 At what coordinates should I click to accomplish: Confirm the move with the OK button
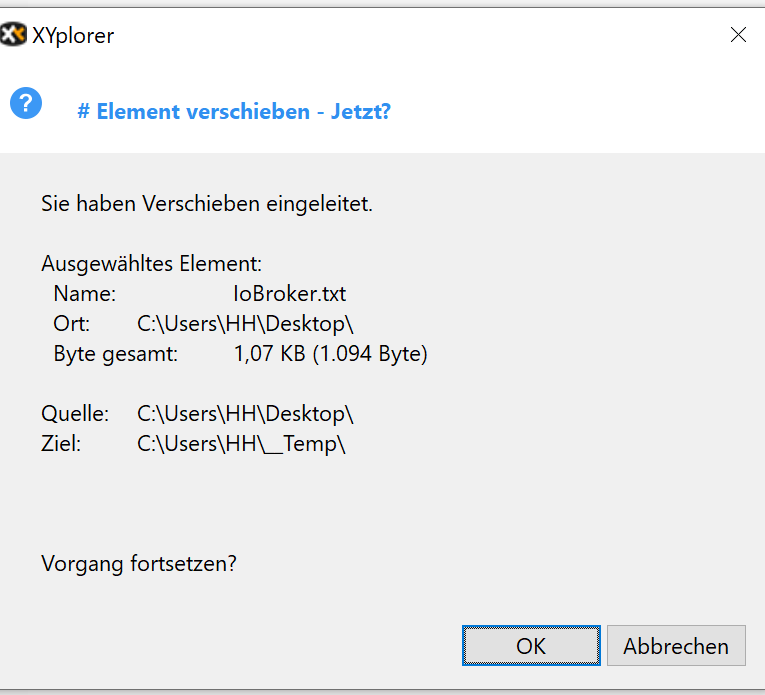(x=531, y=646)
